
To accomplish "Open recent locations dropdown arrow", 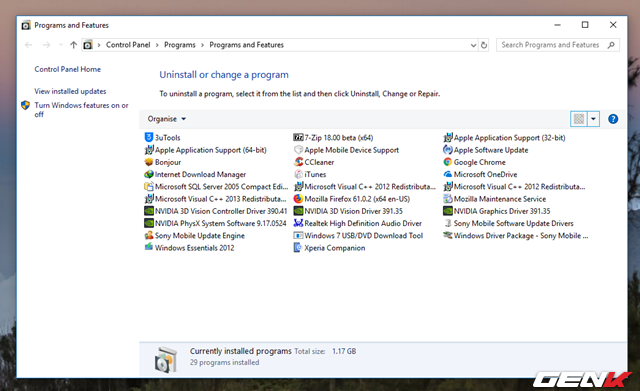I will click(61, 45).
